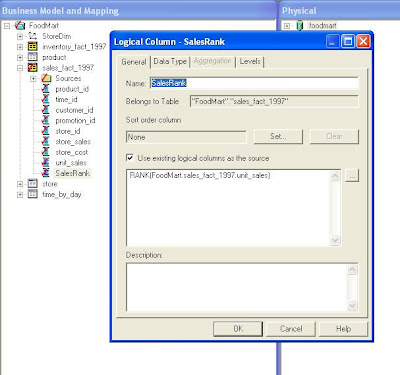The height and width of the screenshot is (375, 400).
Task: Click expression box scroll down arrow
Action: (x=335, y=240)
